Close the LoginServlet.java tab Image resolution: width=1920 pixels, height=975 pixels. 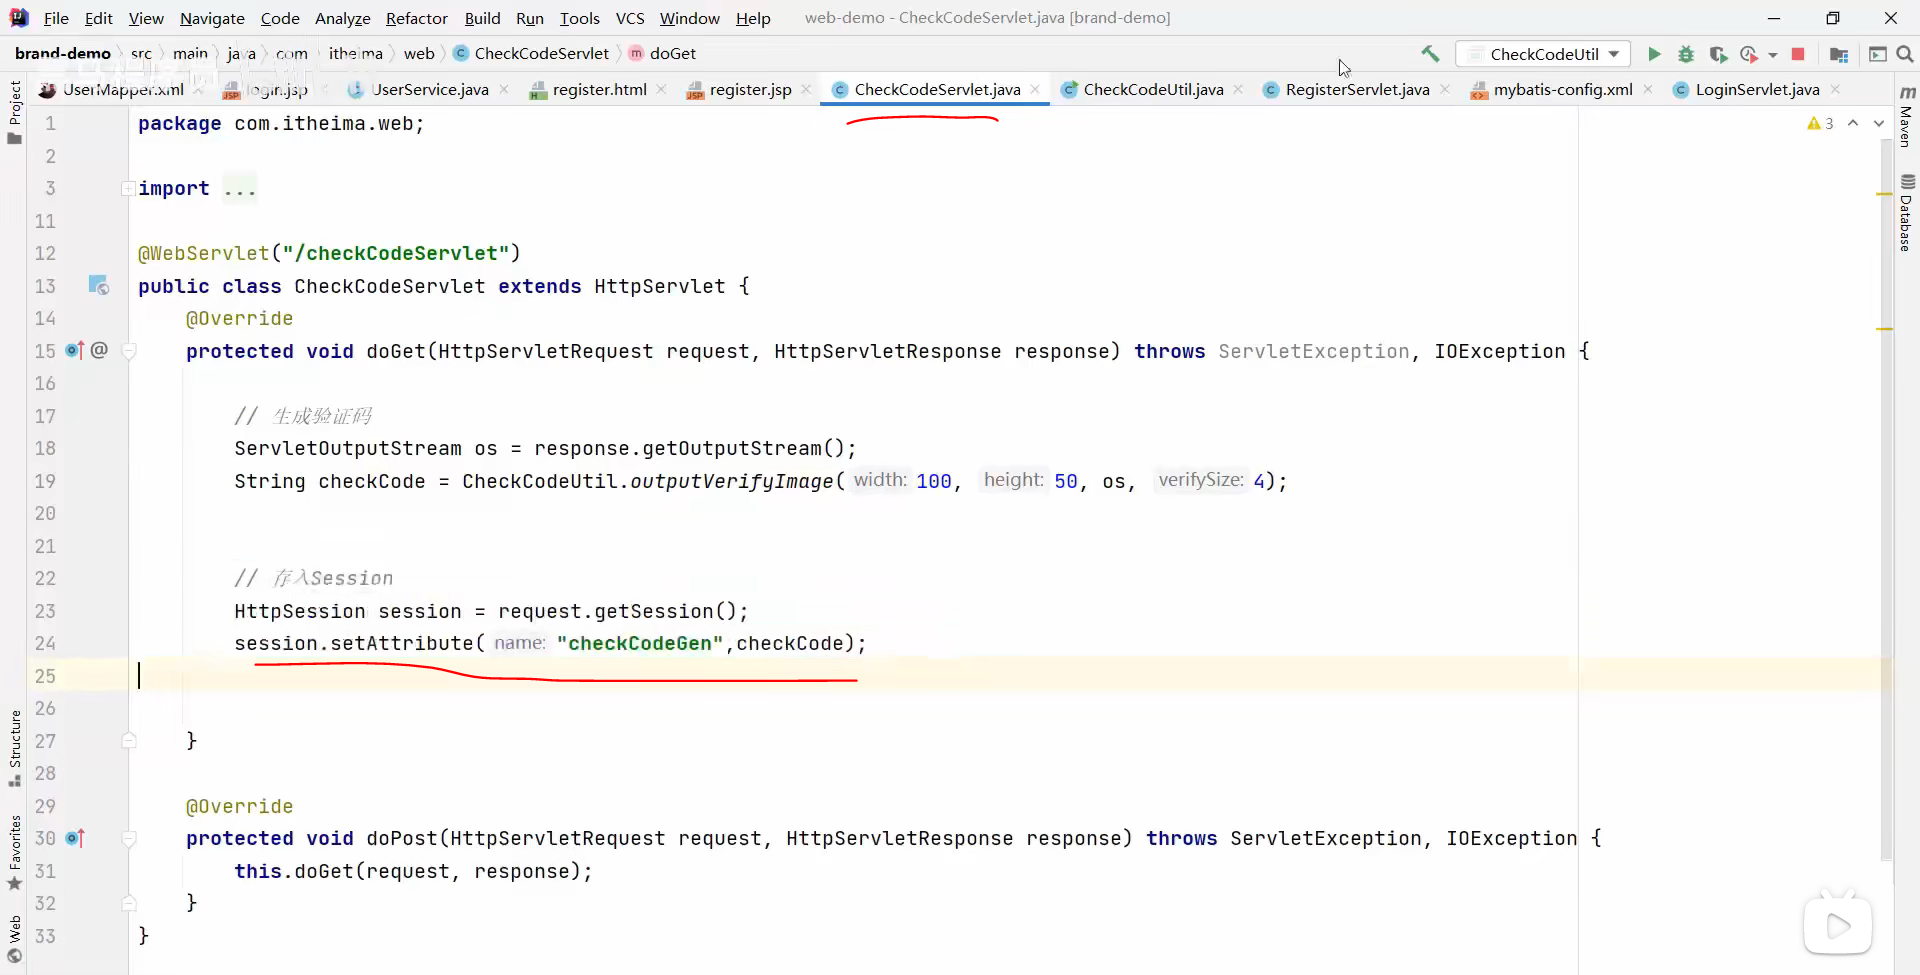pos(1835,89)
